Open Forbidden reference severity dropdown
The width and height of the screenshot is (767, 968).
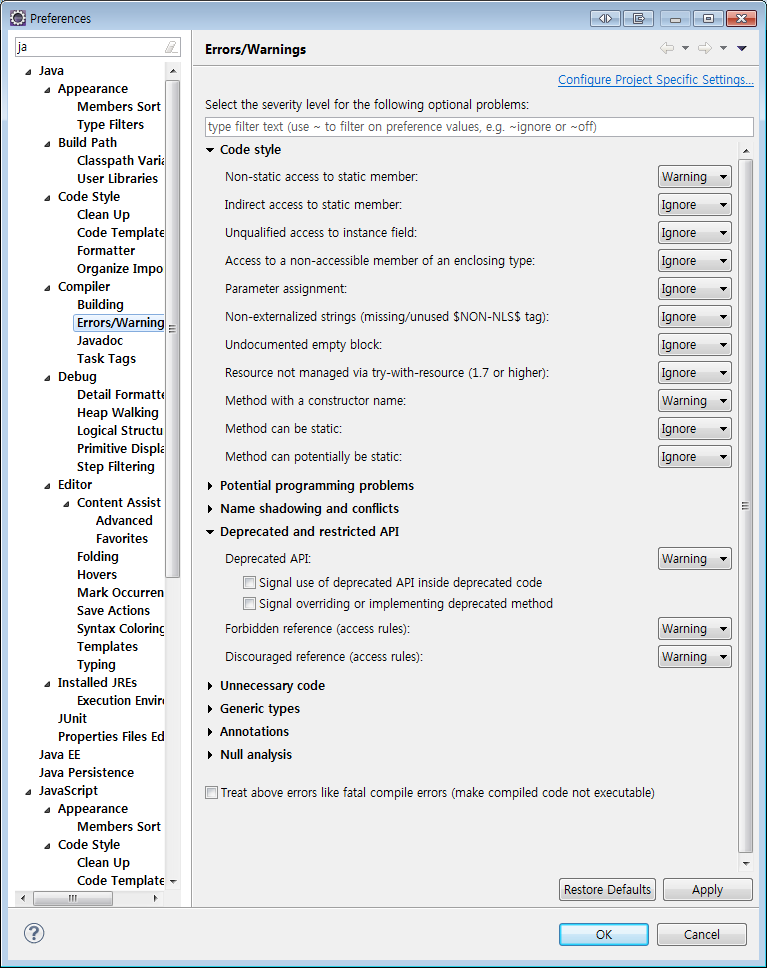click(x=695, y=628)
